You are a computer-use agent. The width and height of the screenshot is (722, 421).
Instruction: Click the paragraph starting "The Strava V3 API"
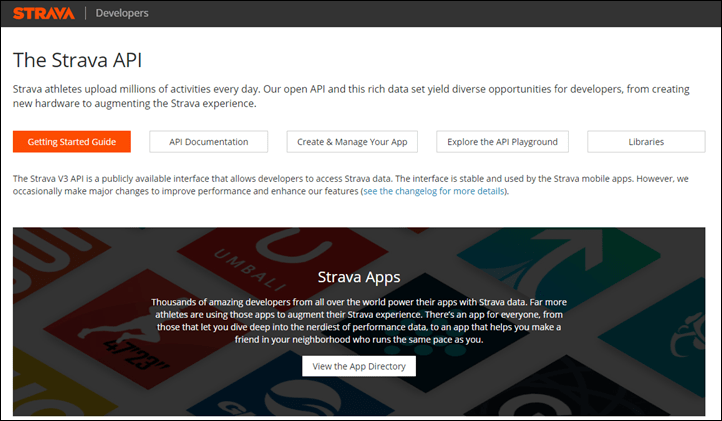[351, 185]
